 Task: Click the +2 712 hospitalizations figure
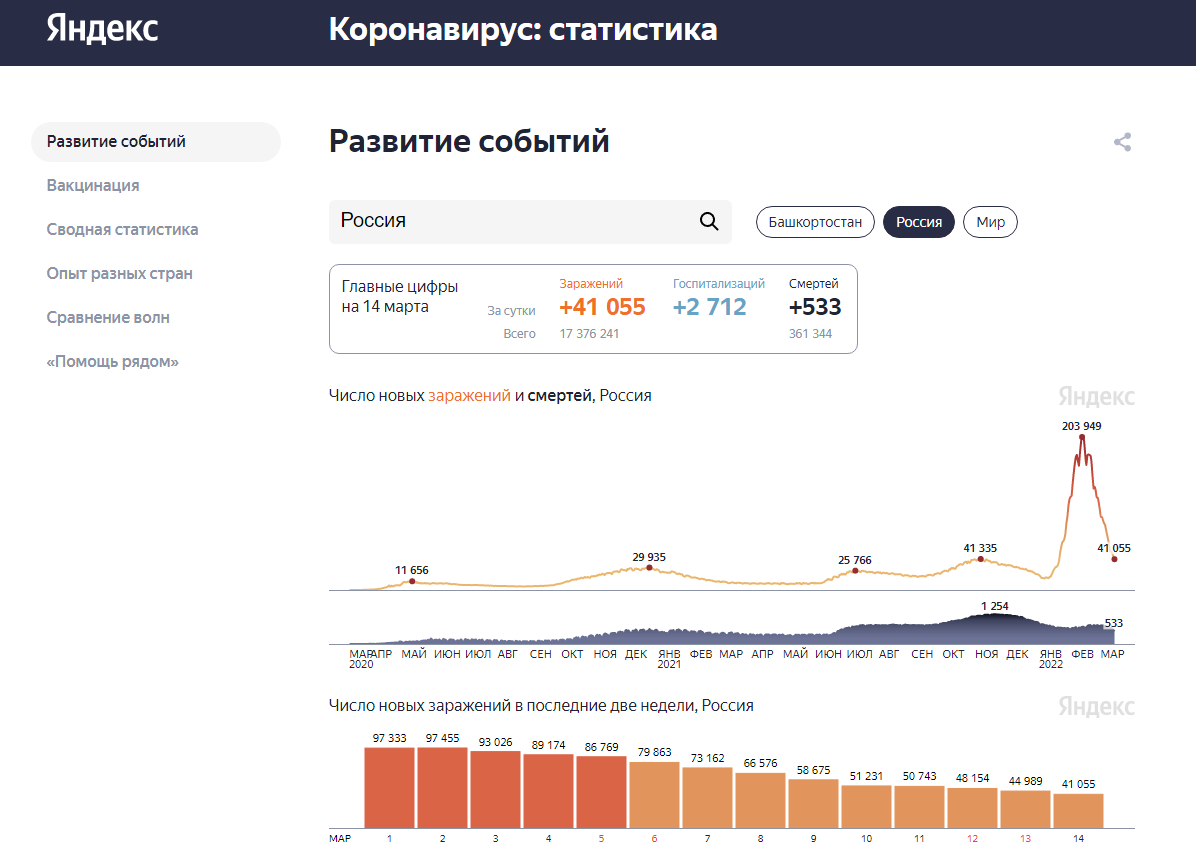tap(709, 307)
